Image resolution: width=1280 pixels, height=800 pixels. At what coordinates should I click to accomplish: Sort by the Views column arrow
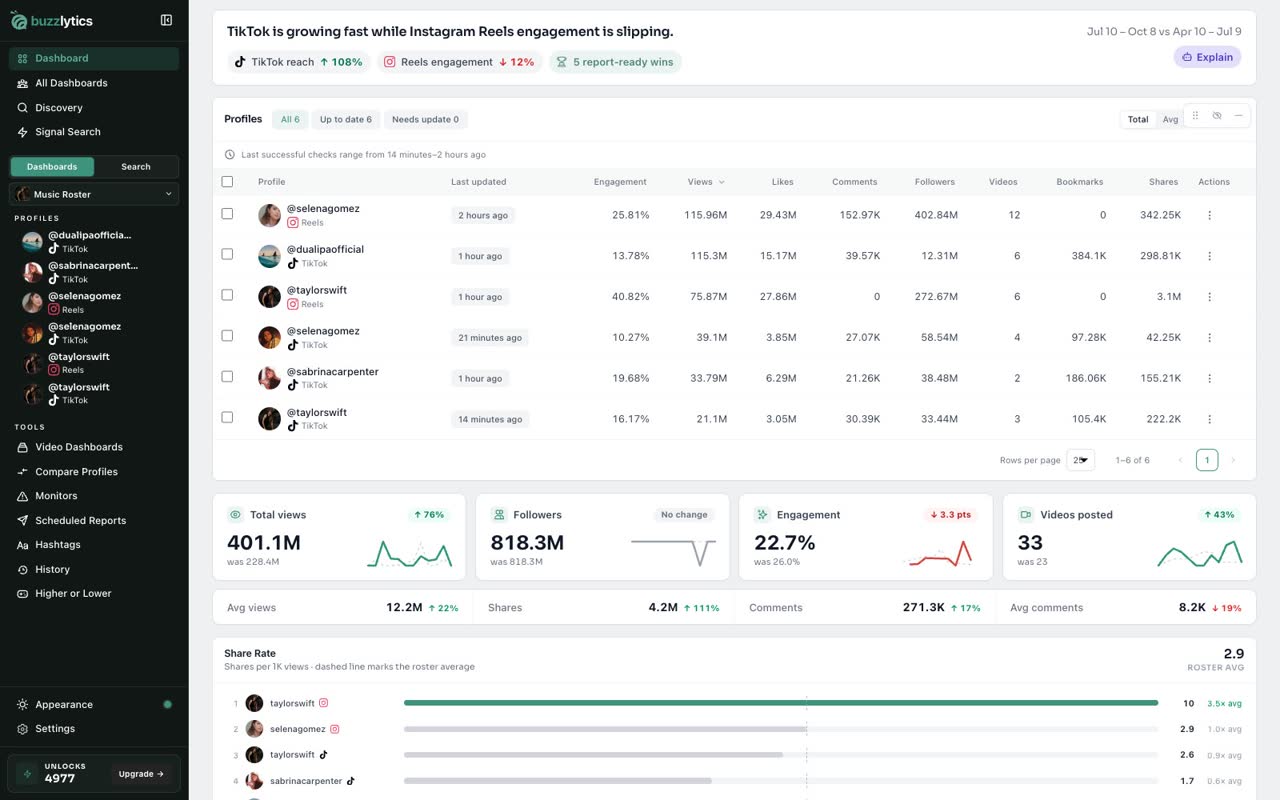point(722,182)
